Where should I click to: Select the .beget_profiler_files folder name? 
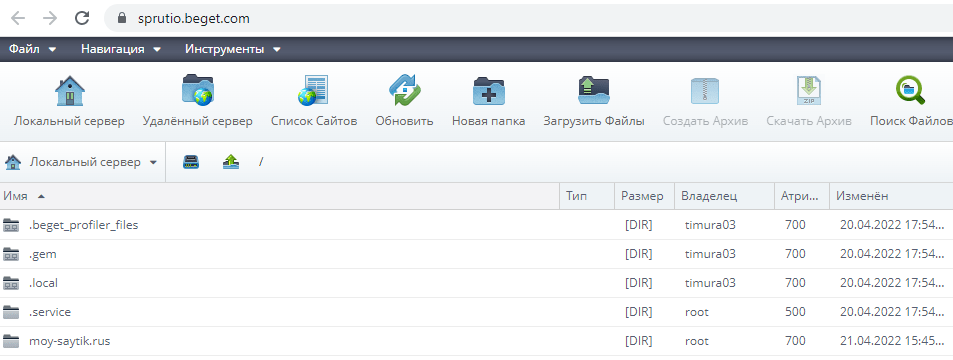[84, 225]
